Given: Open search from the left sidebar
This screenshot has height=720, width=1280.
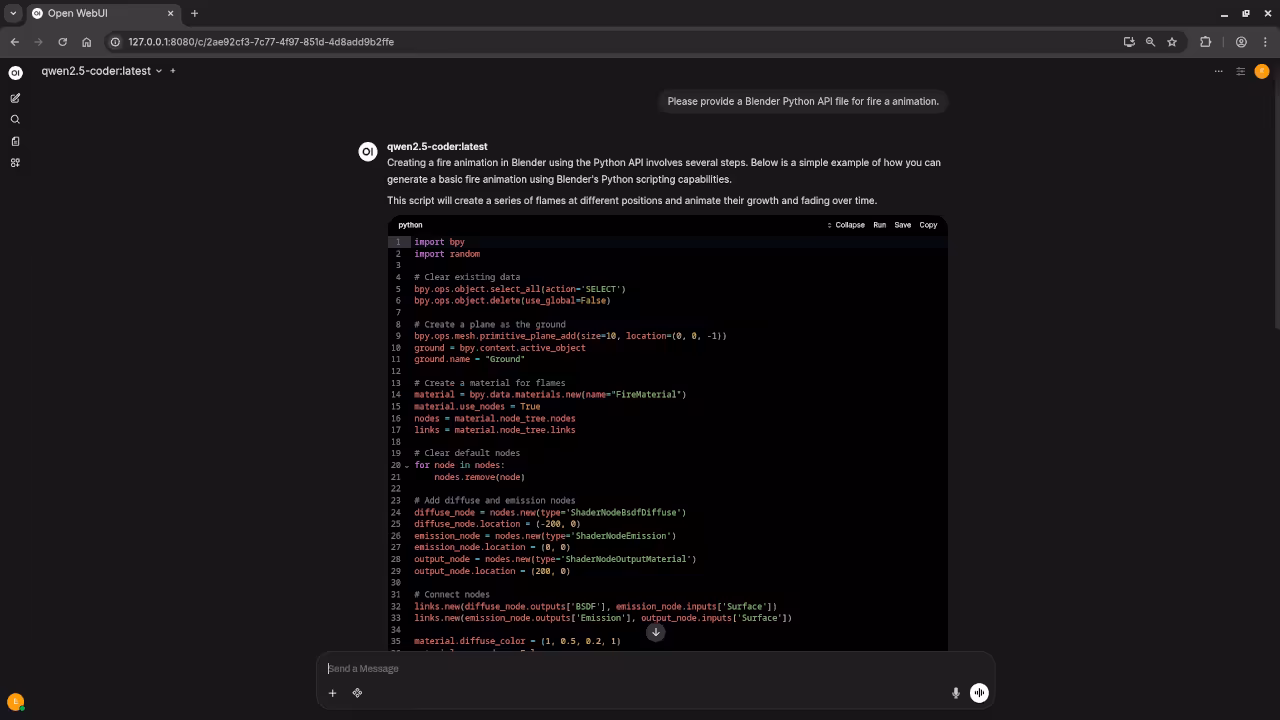Looking at the screenshot, I should click(x=15, y=119).
